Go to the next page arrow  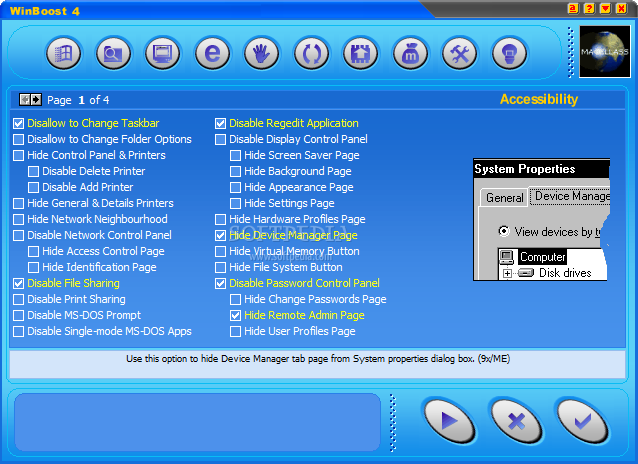tap(36, 100)
